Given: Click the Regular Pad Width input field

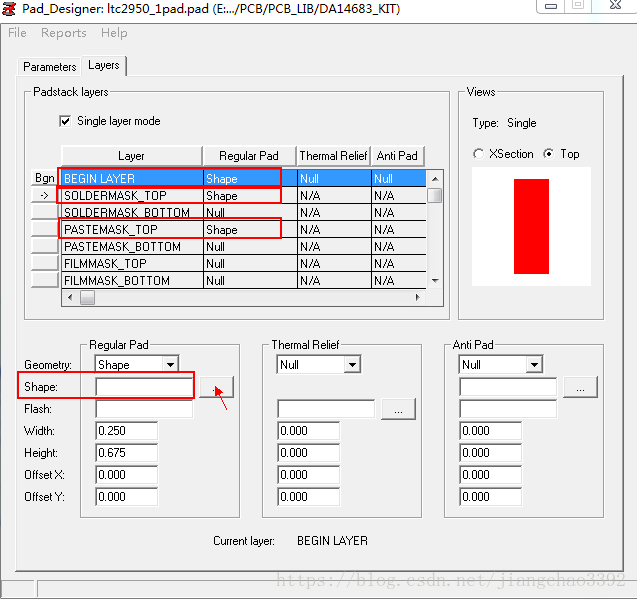Looking at the screenshot, I should pos(126,431).
